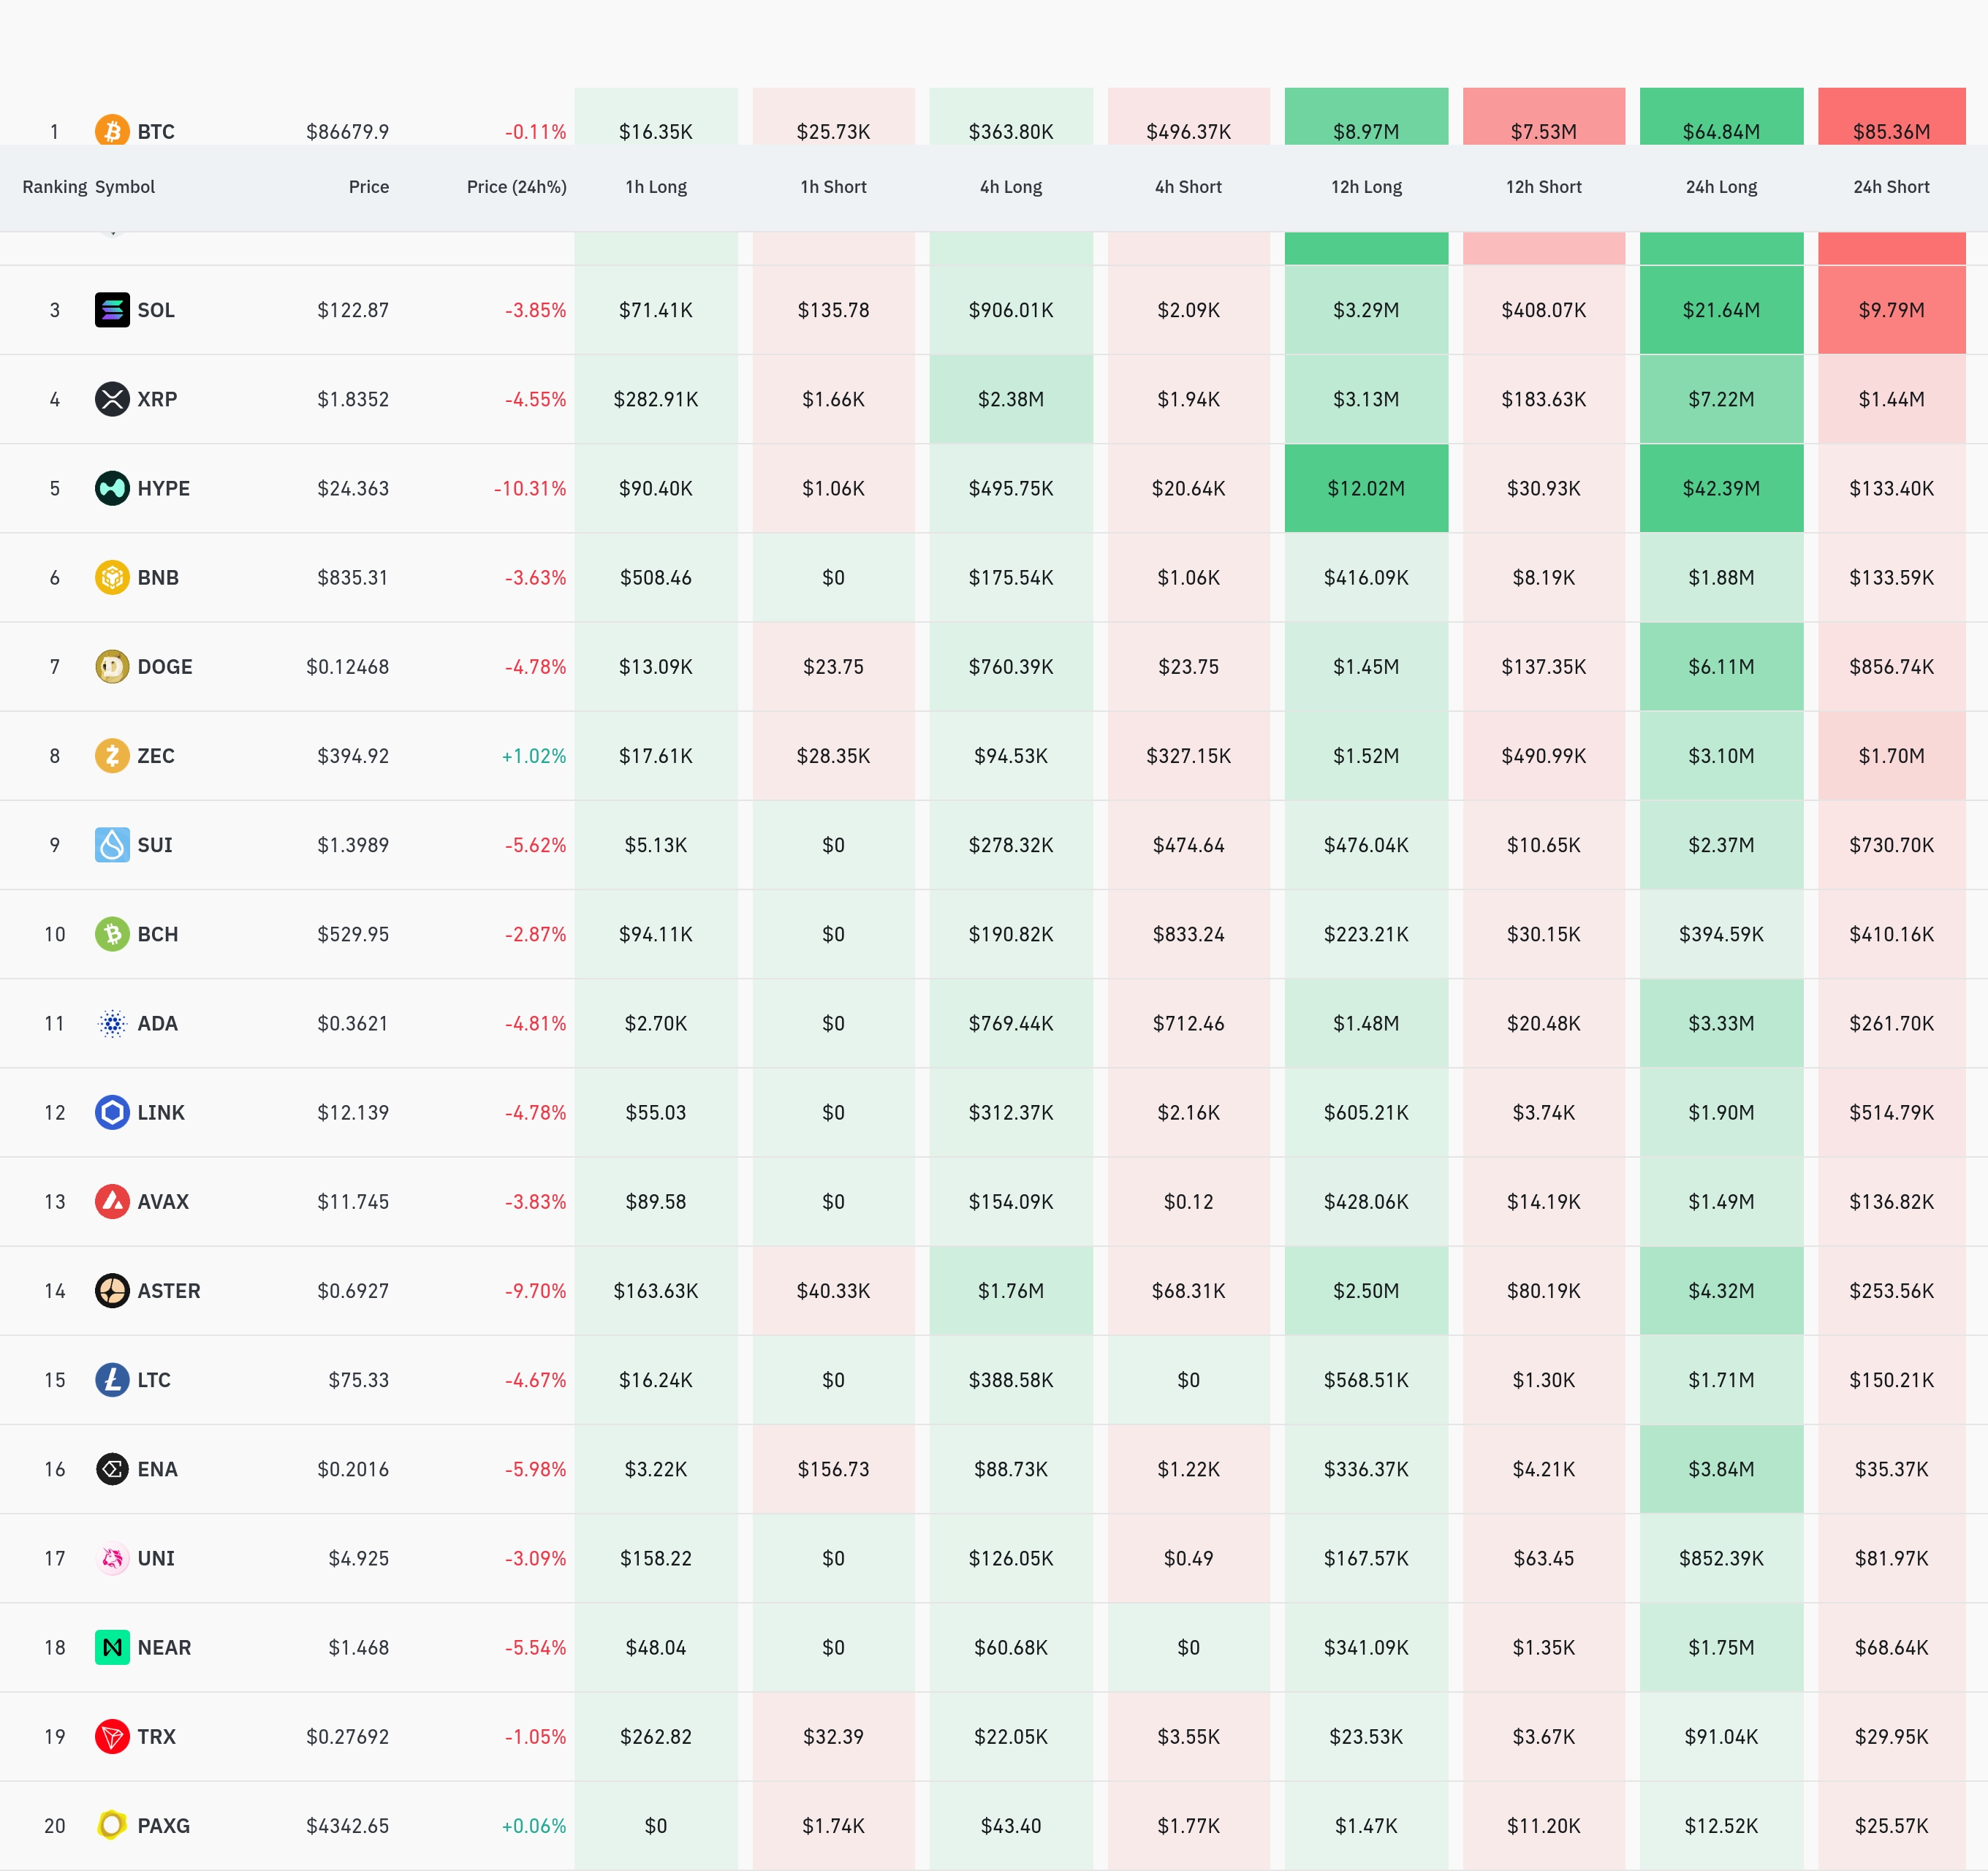1988x1871 pixels.
Task: Click the Dogecoin (DOGE) icon
Action: 112,666
